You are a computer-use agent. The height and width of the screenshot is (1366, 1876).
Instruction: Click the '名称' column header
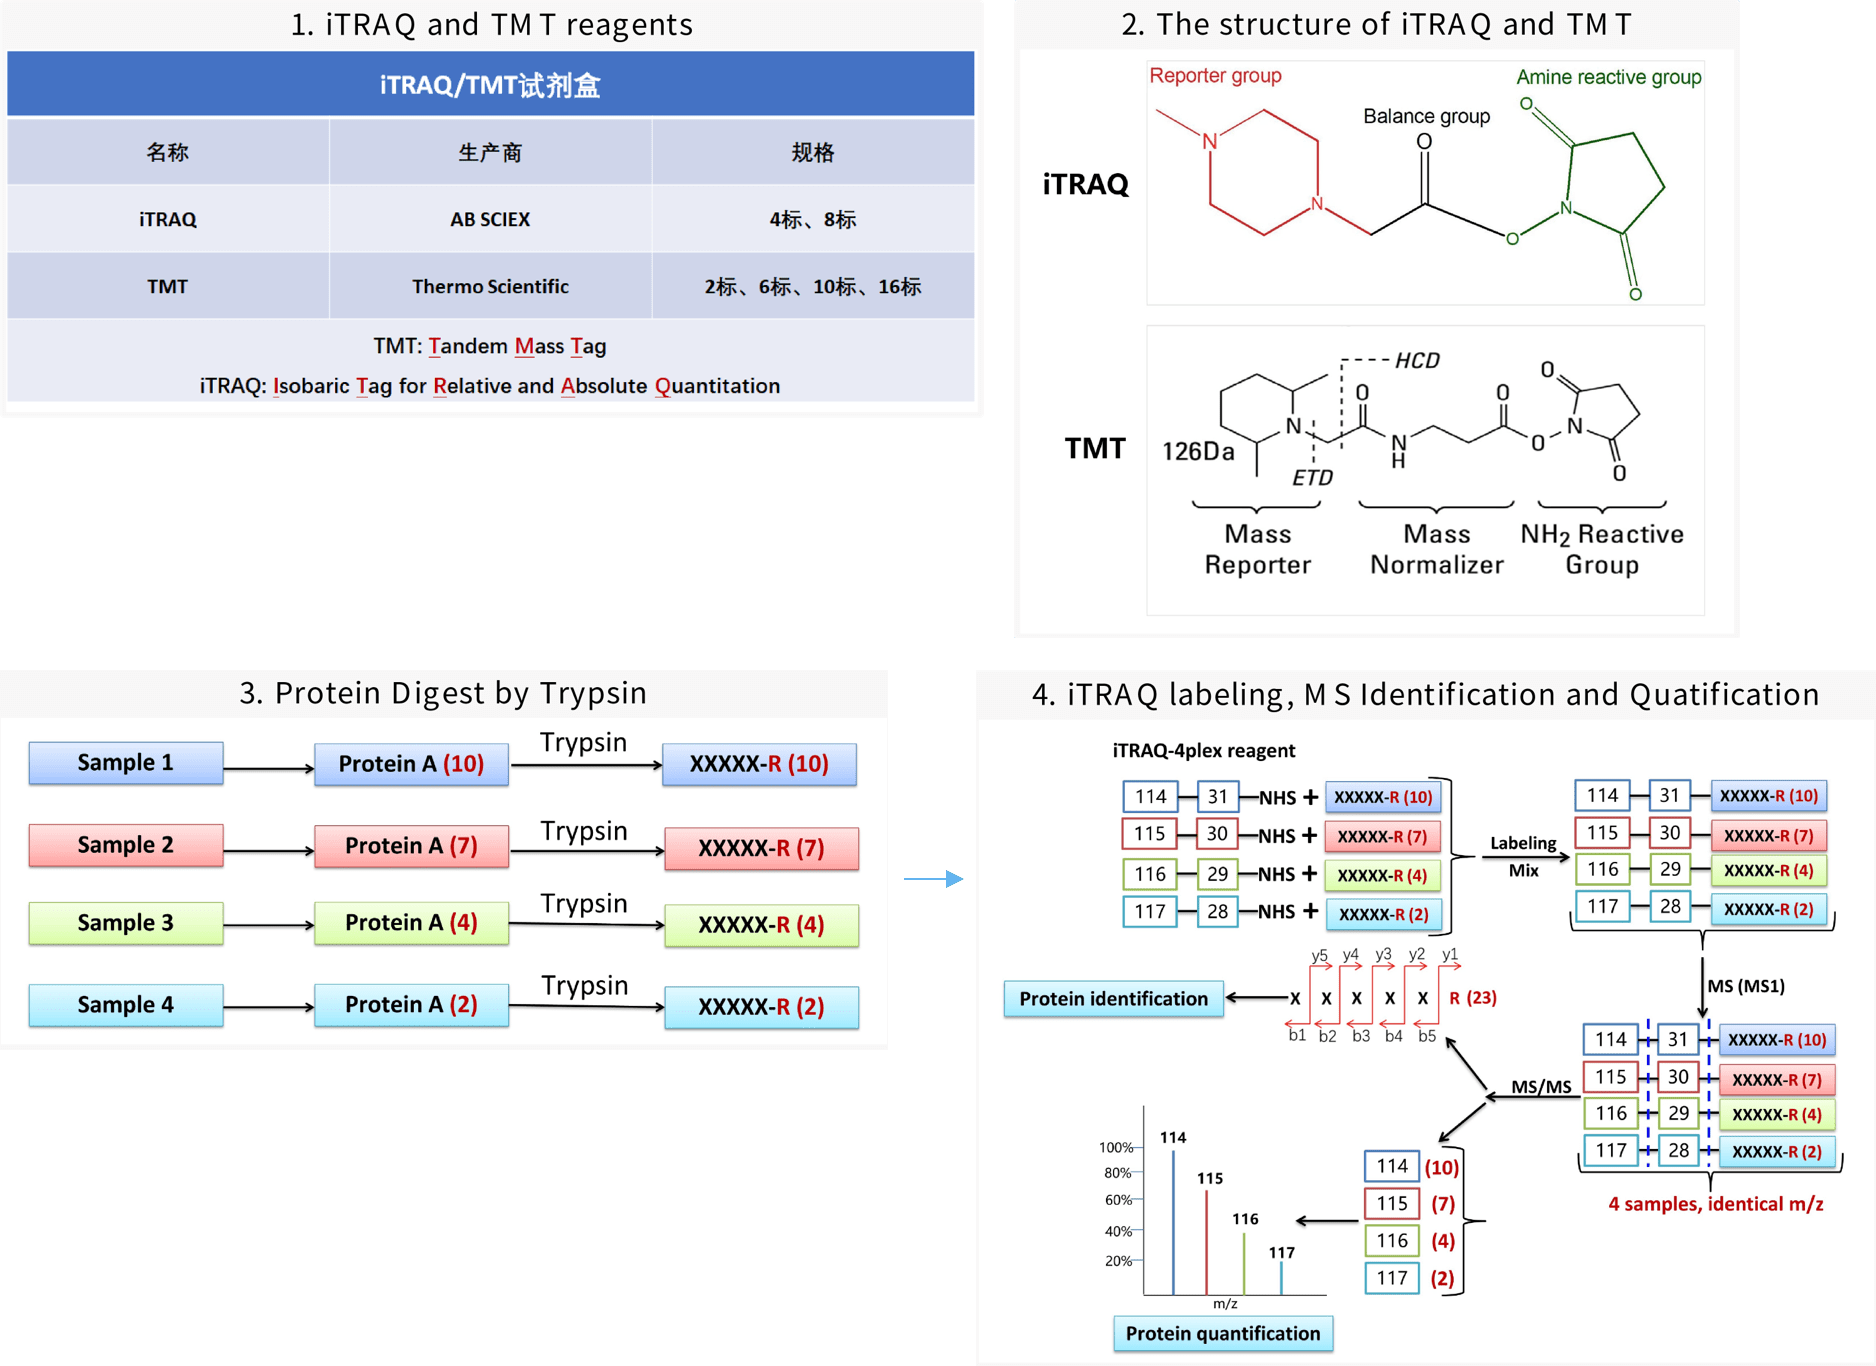(x=167, y=152)
